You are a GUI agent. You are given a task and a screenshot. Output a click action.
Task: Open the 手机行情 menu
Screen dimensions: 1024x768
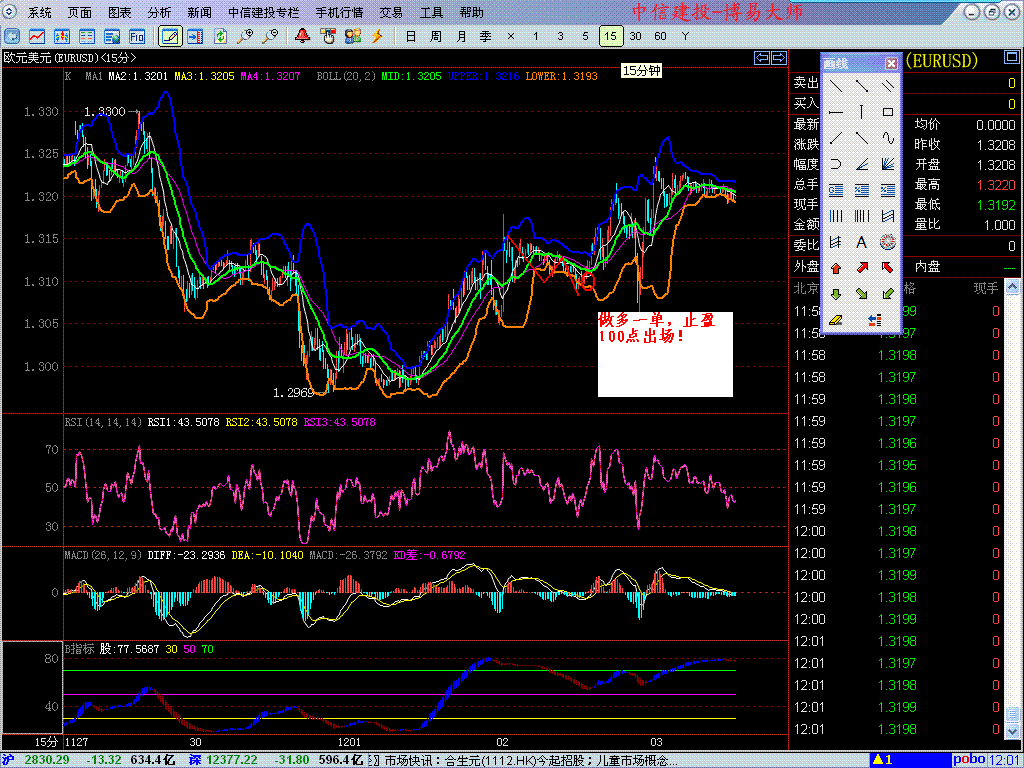(x=340, y=12)
